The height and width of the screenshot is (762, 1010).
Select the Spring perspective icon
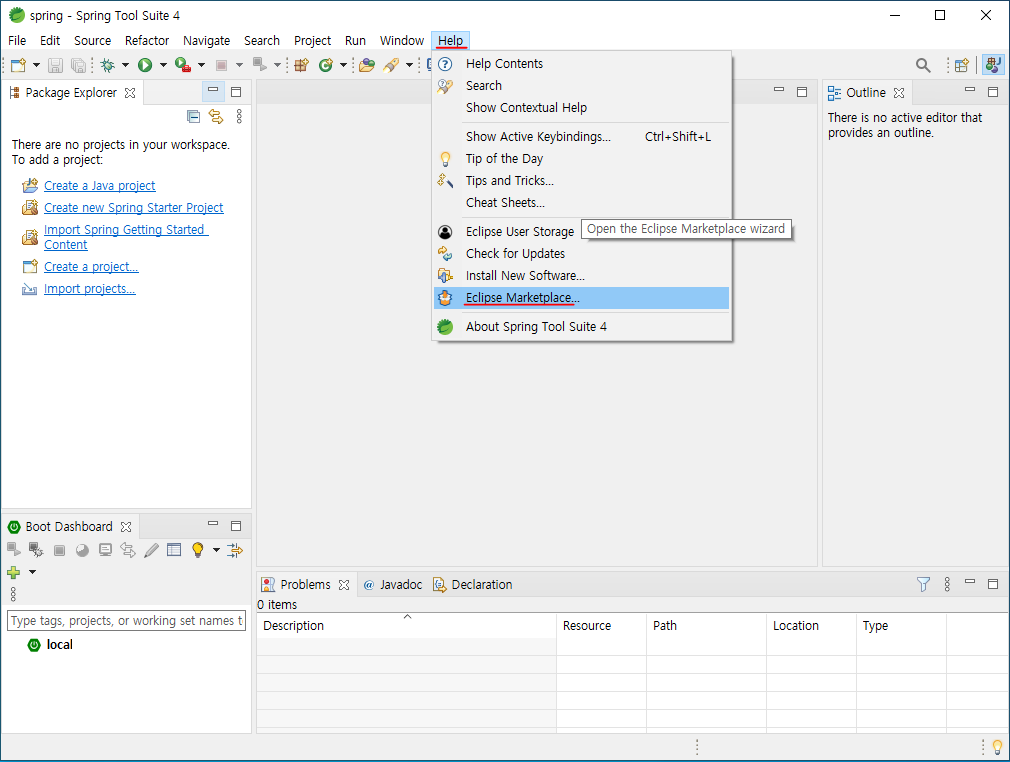993,65
